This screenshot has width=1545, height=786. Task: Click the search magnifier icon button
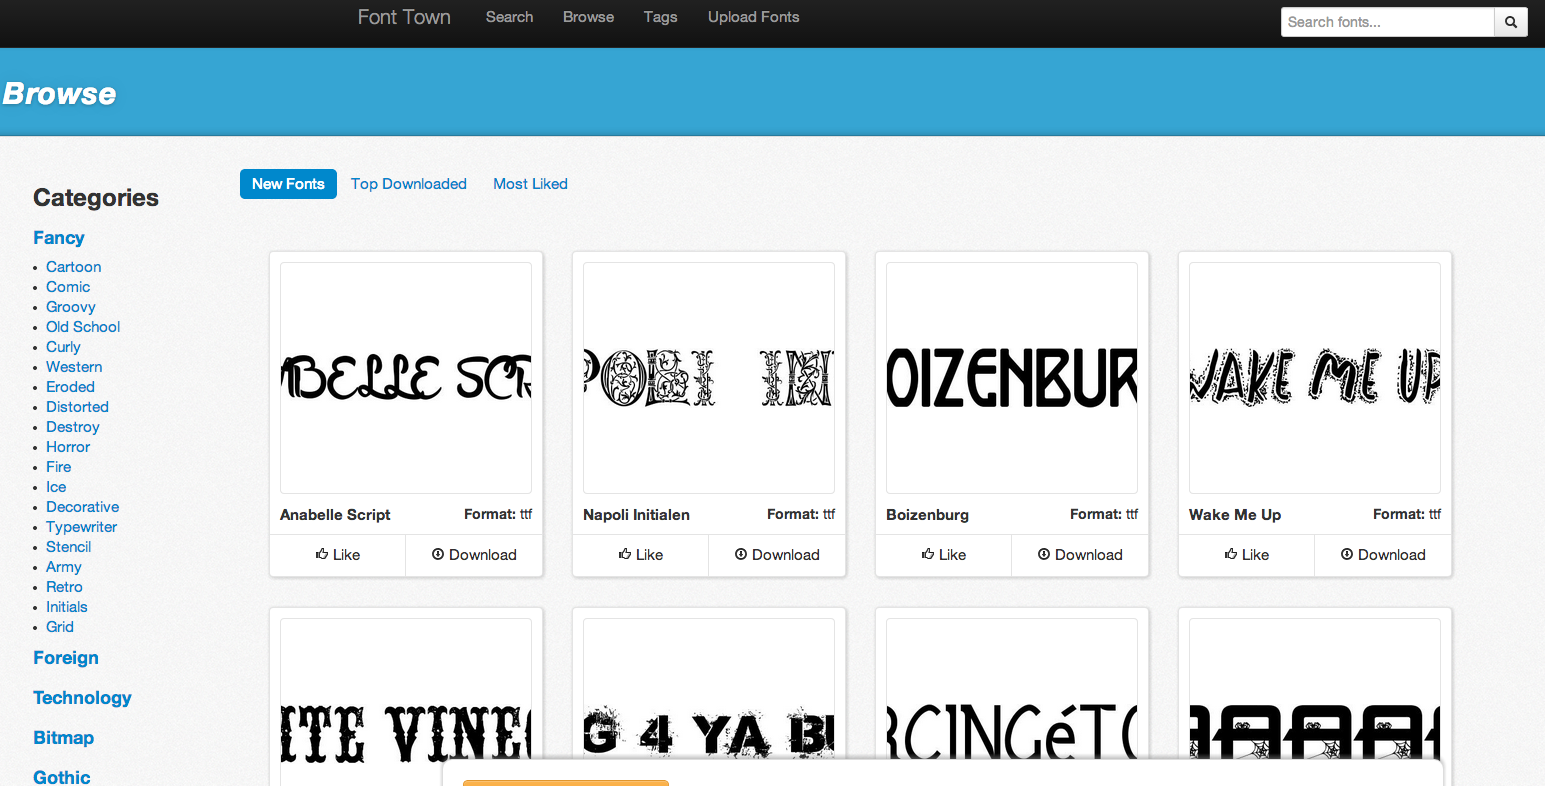[1511, 22]
